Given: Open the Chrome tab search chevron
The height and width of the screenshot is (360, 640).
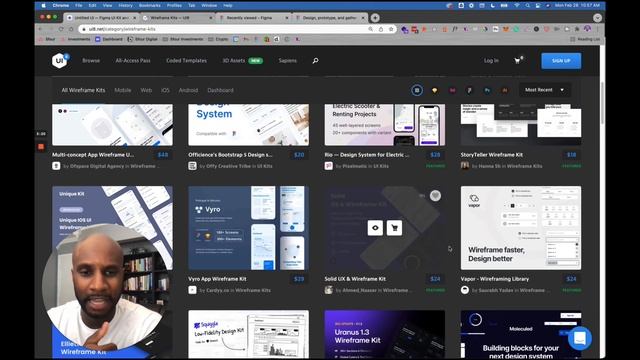Looking at the screenshot, I should pyautogui.click(x=597, y=18).
